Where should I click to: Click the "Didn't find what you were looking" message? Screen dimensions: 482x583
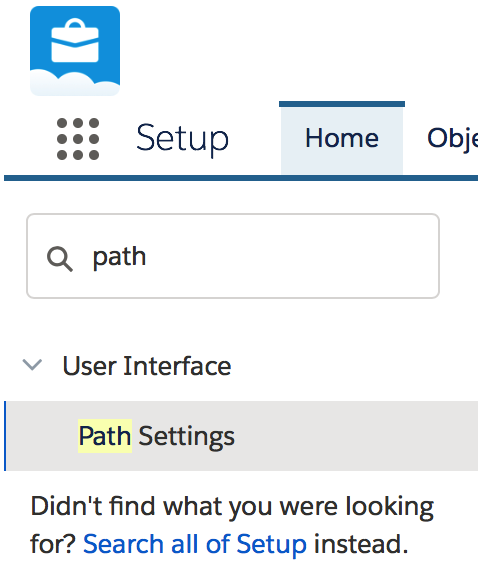(232, 506)
